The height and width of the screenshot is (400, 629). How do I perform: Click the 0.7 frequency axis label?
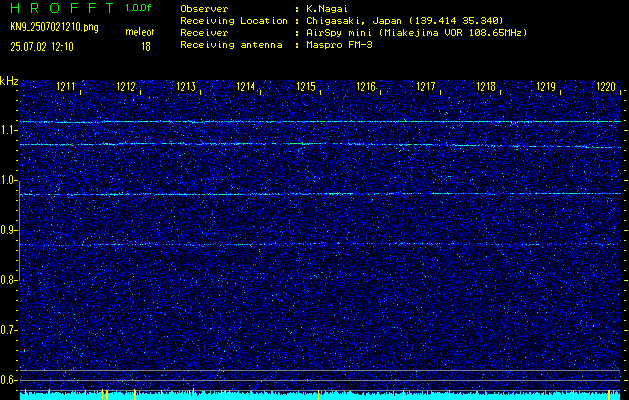click(x=7, y=330)
